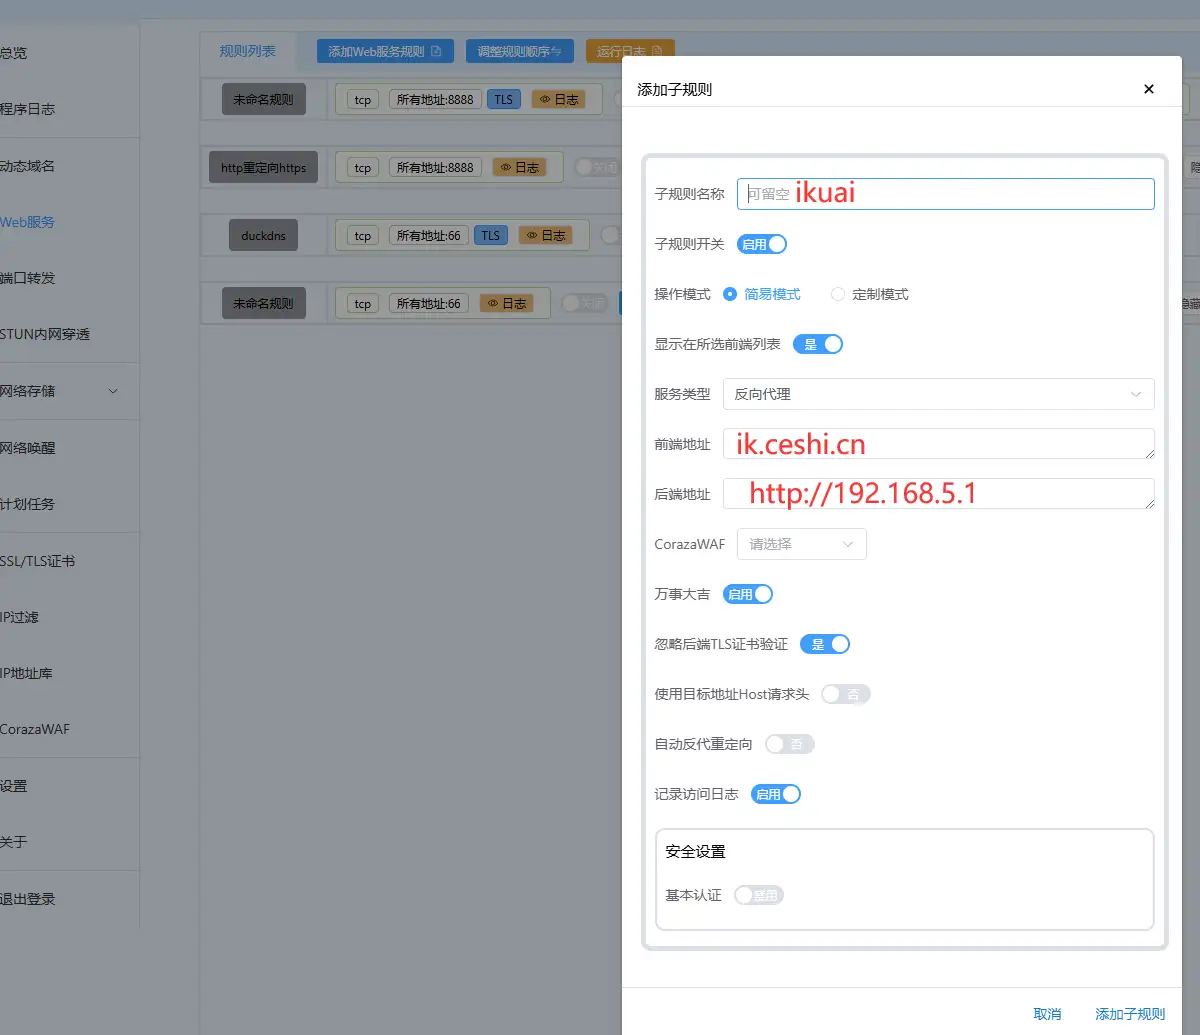Click the 添加子规则 confirm button

click(1130, 1013)
